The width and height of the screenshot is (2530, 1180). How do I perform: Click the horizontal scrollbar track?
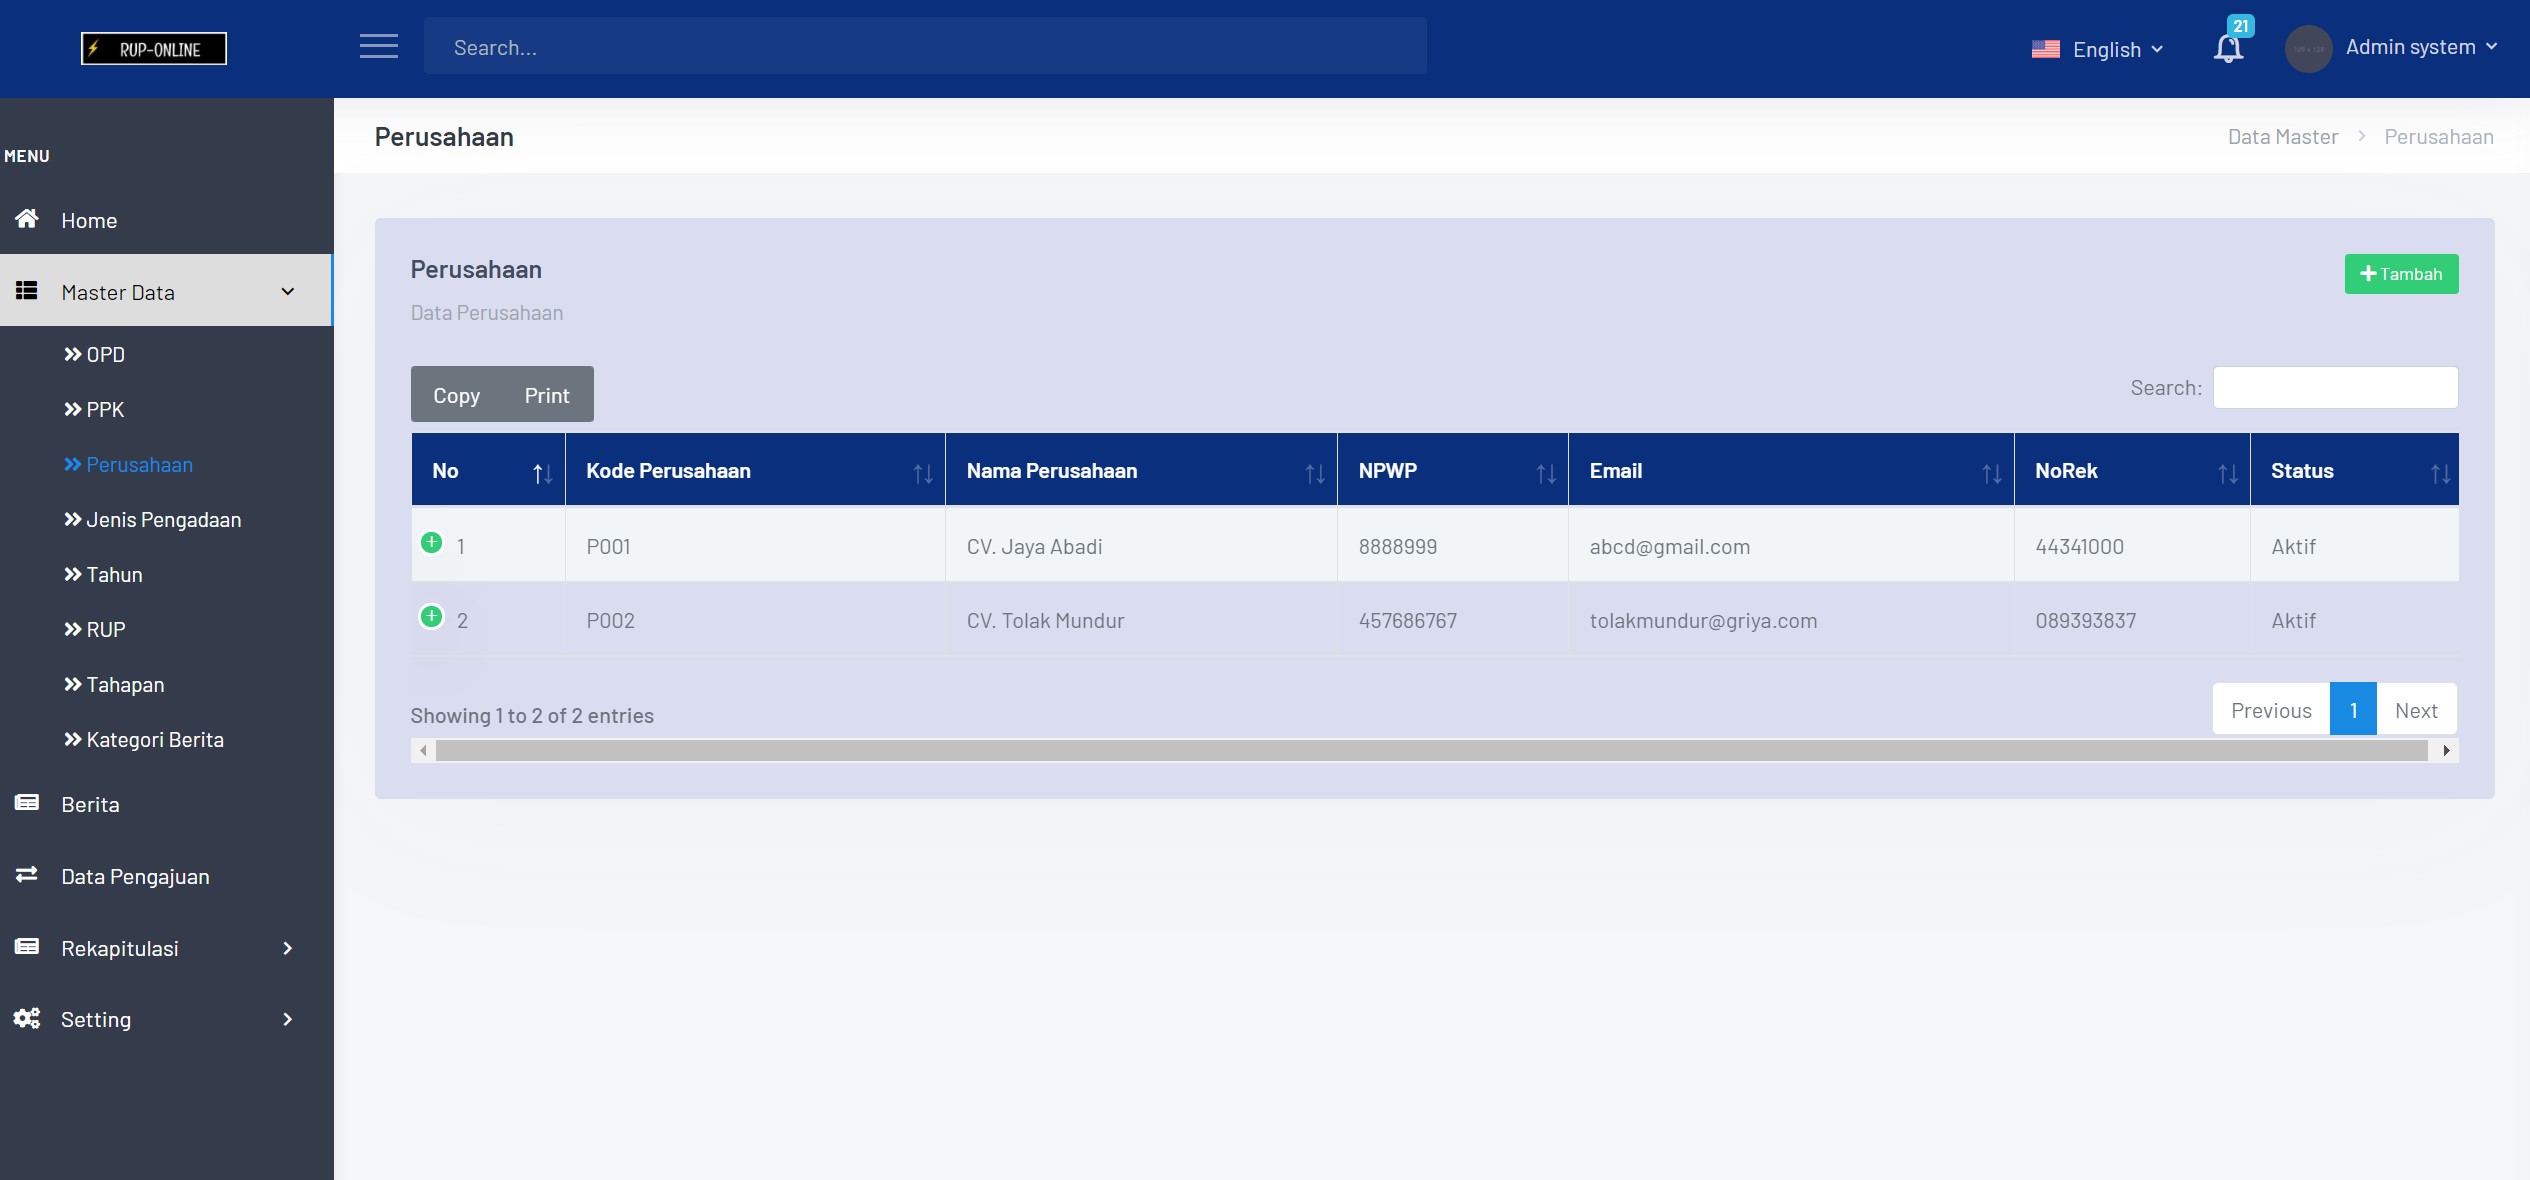pos(1432,751)
